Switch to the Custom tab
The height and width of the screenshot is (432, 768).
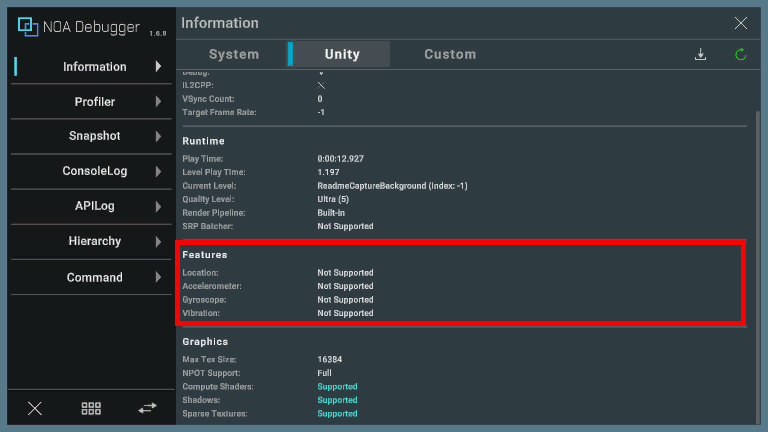click(x=450, y=54)
